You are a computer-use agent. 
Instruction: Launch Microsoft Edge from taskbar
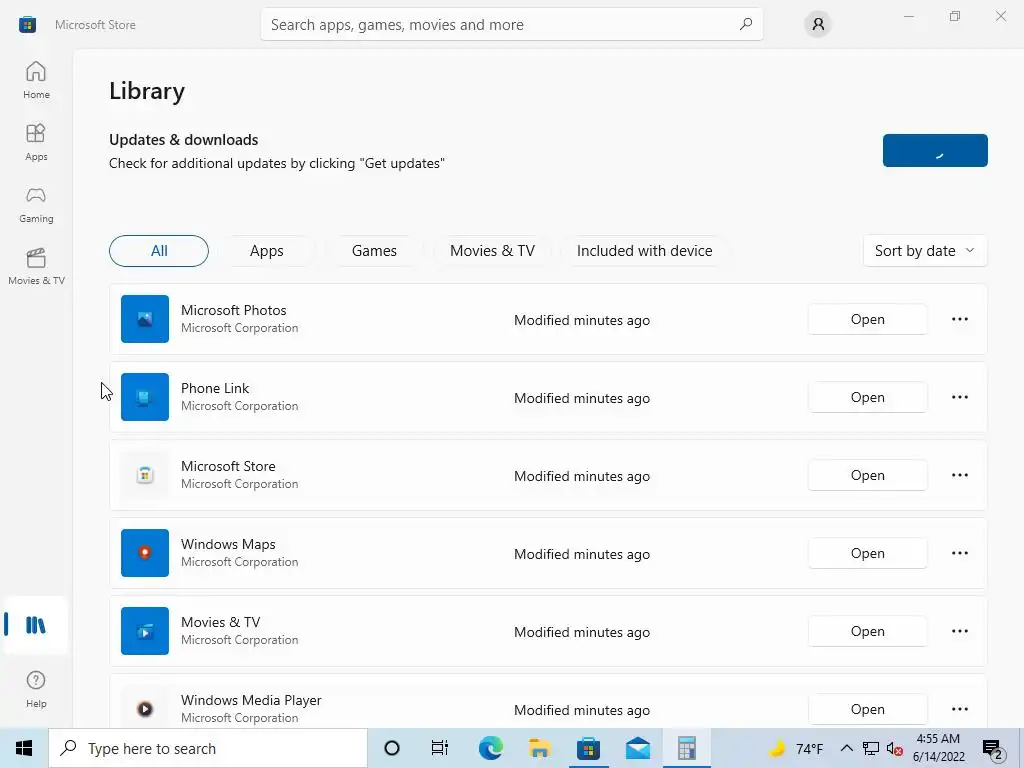[x=490, y=748]
